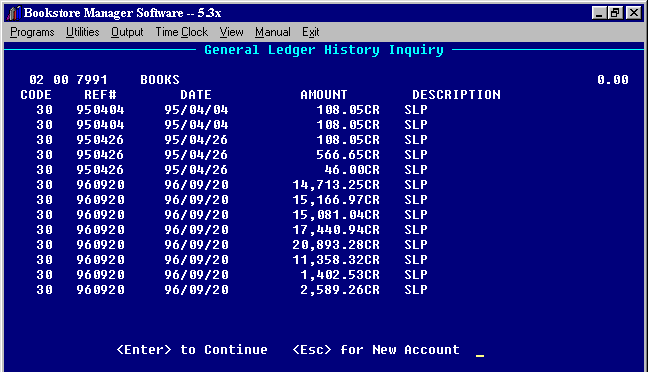Click the 15,081.04CR amount

point(336,215)
